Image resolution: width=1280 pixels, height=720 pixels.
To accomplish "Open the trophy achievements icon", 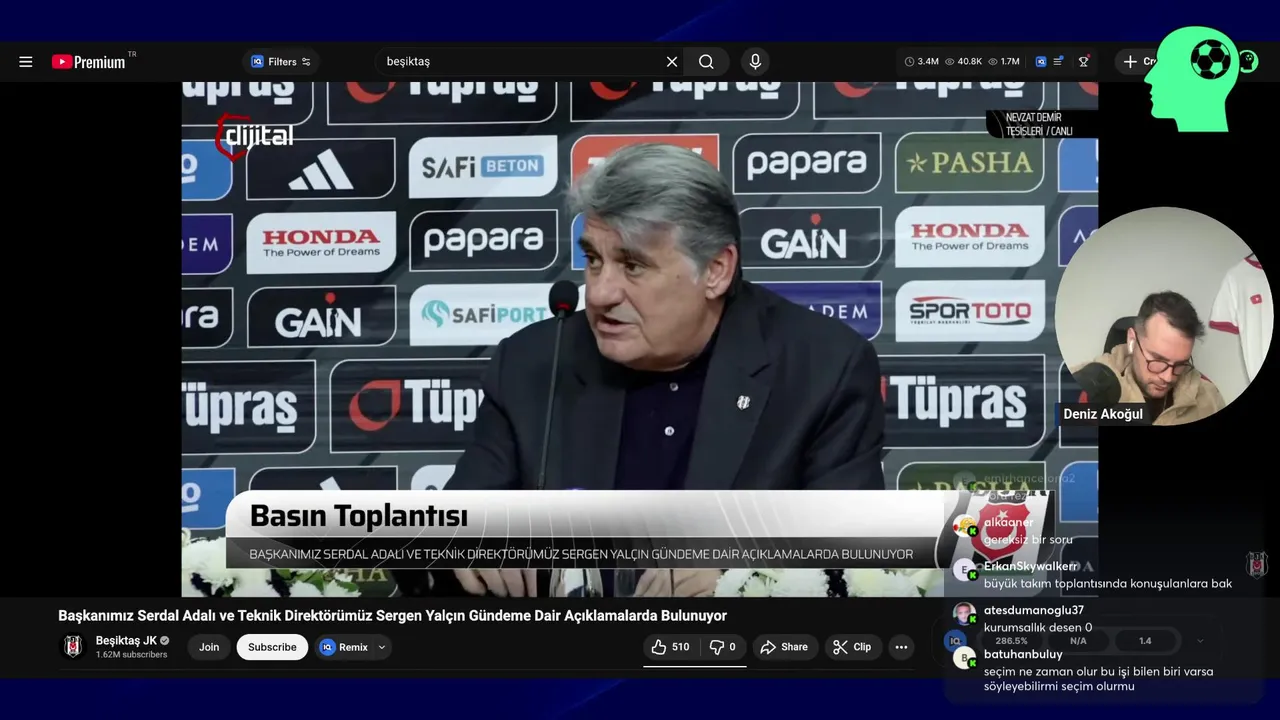I will [x=1083, y=62].
